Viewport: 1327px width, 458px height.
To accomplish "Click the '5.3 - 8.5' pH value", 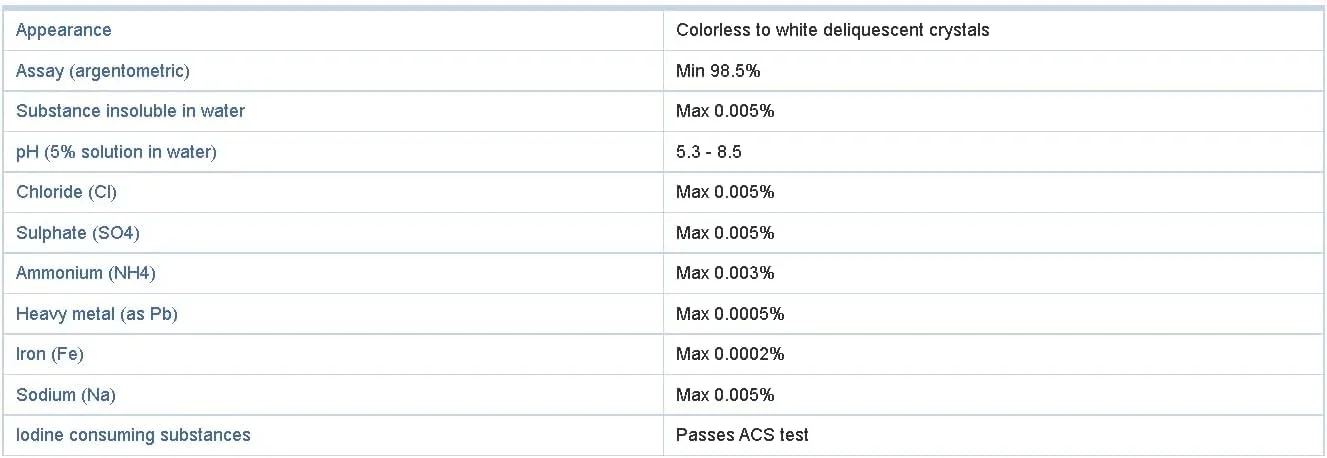I will pos(709,152).
